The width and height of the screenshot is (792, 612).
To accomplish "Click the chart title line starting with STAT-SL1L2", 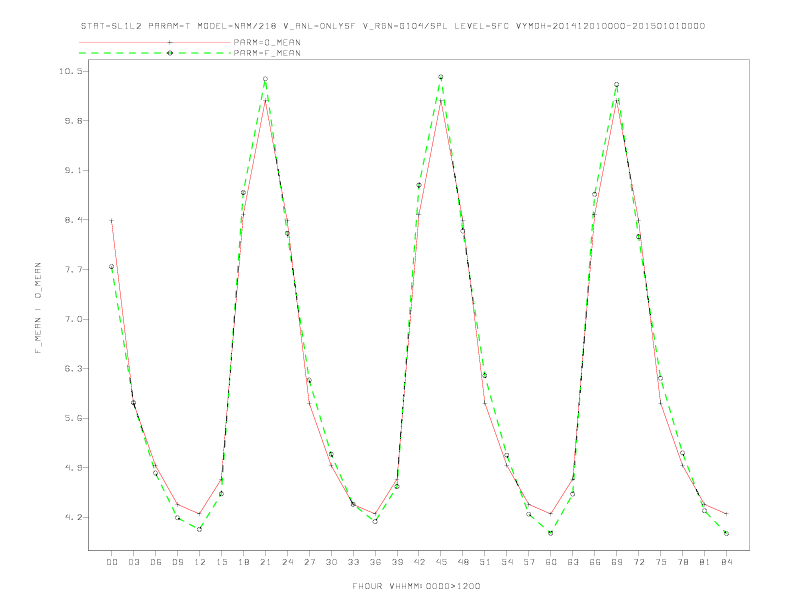I will coord(393,26).
